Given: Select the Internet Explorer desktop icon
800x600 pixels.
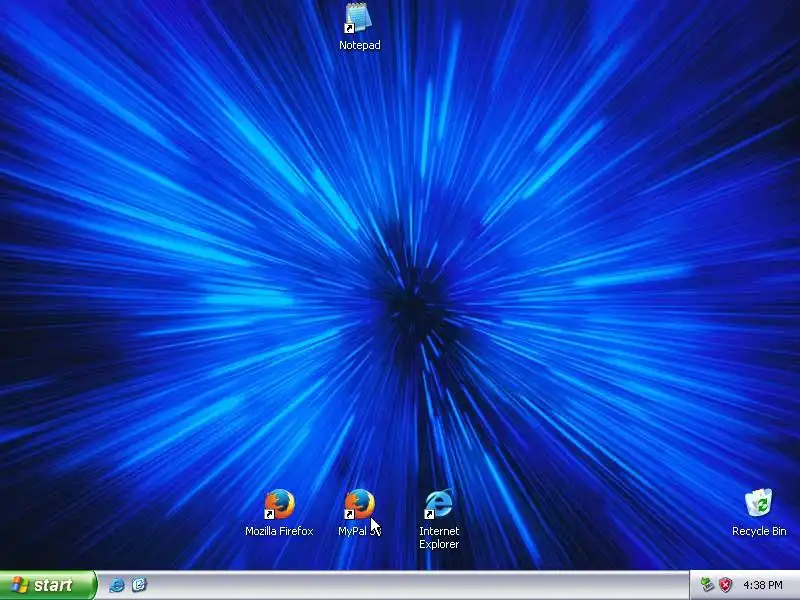Looking at the screenshot, I should [439, 504].
